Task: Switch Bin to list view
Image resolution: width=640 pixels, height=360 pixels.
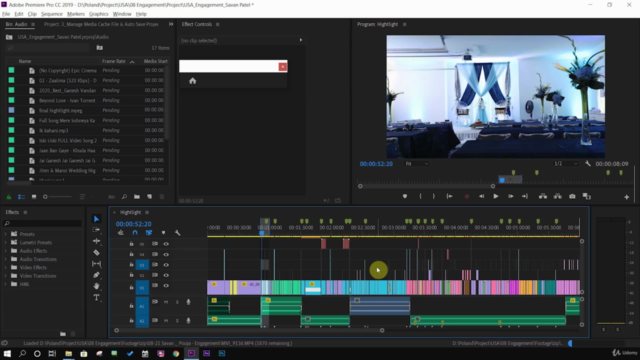Action: [22, 197]
